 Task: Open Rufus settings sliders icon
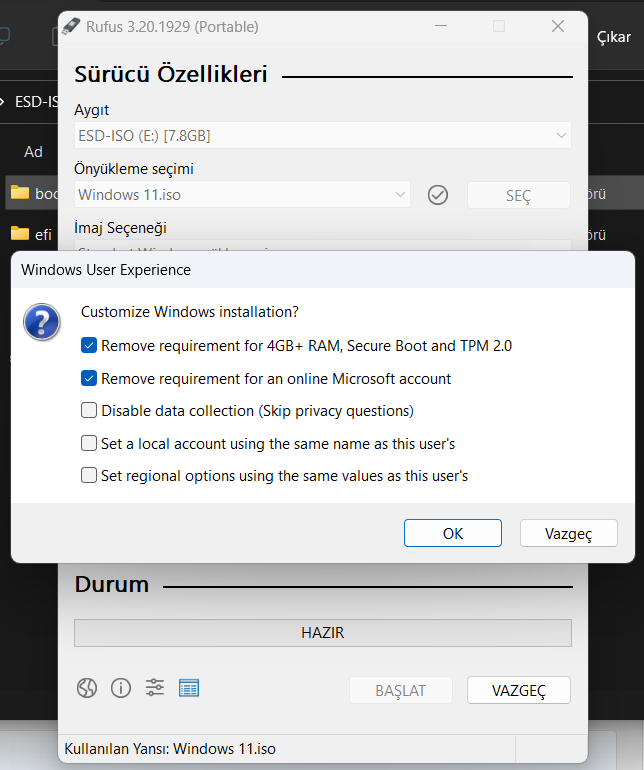click(x=155, y=688)
